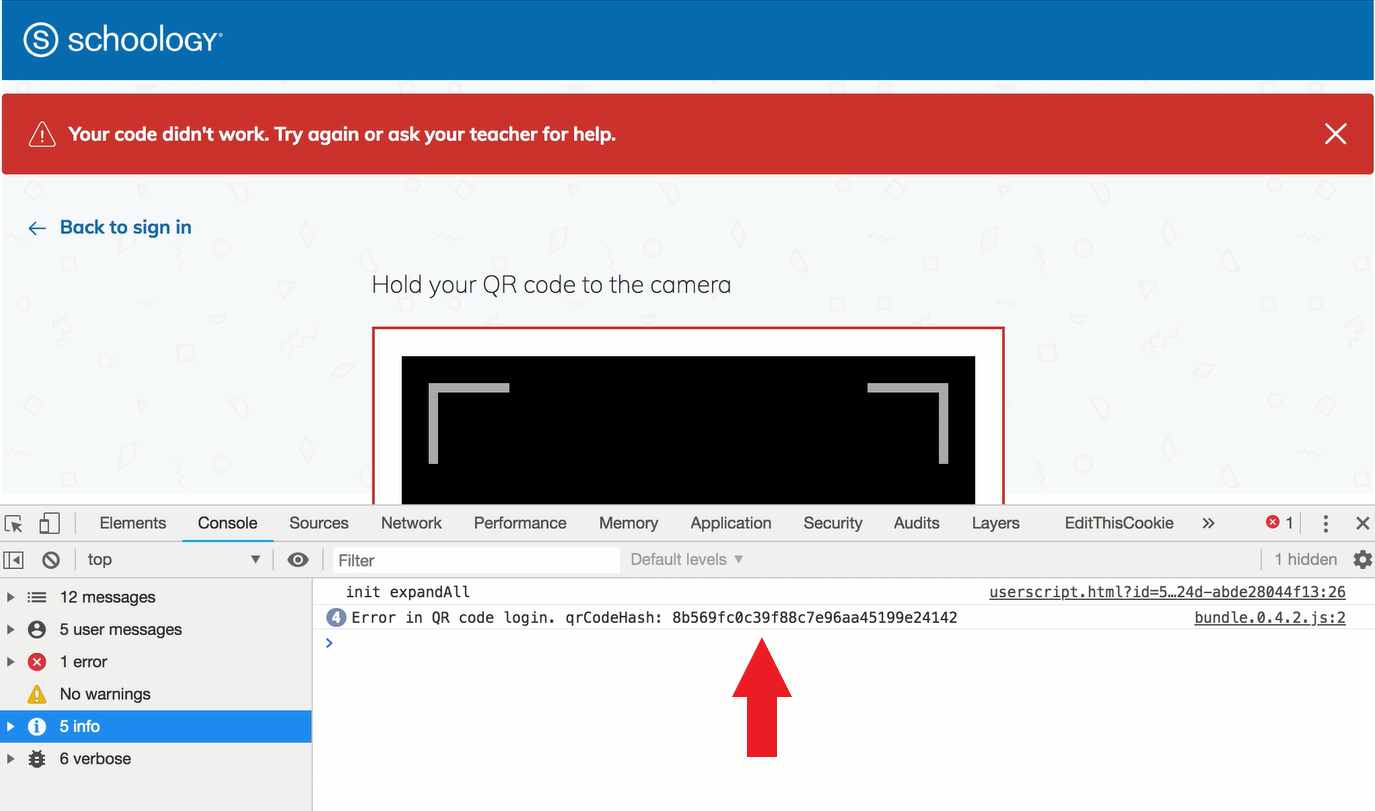1375x811 pixels.
Task: Open the DevTools customize menu (three dots)
Action: click(x=1325, y=522)
